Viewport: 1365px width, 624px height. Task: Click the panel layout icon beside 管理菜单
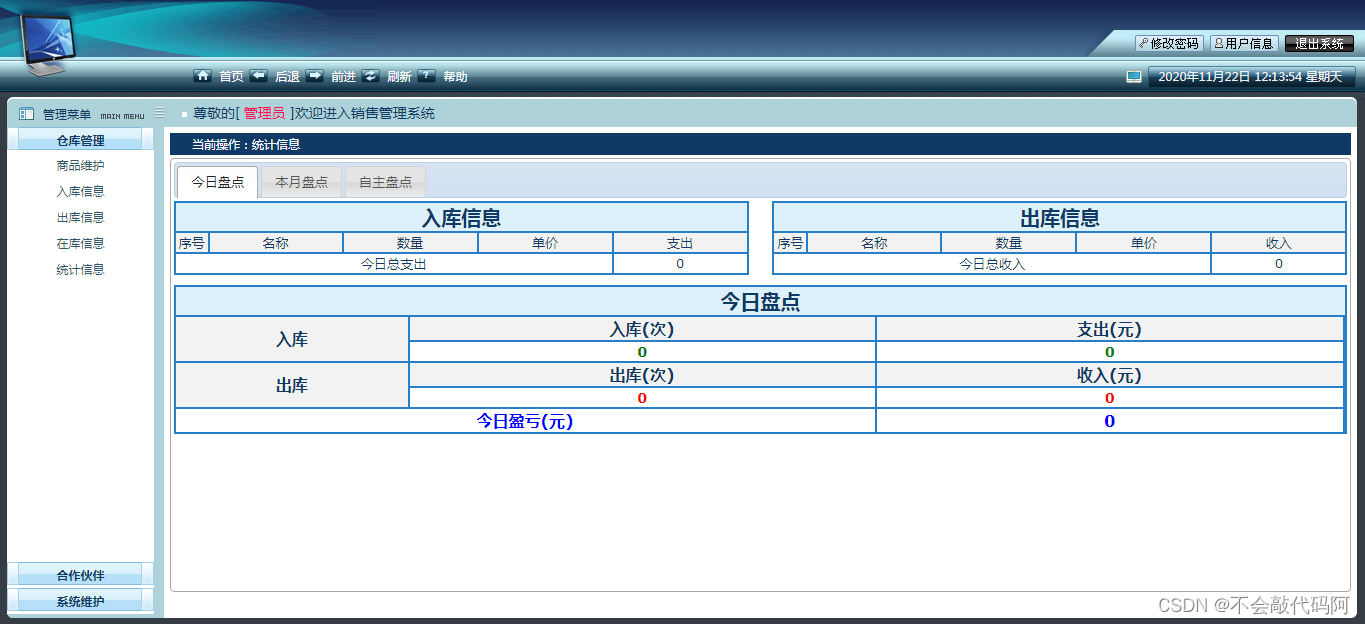tap(26, 114)
